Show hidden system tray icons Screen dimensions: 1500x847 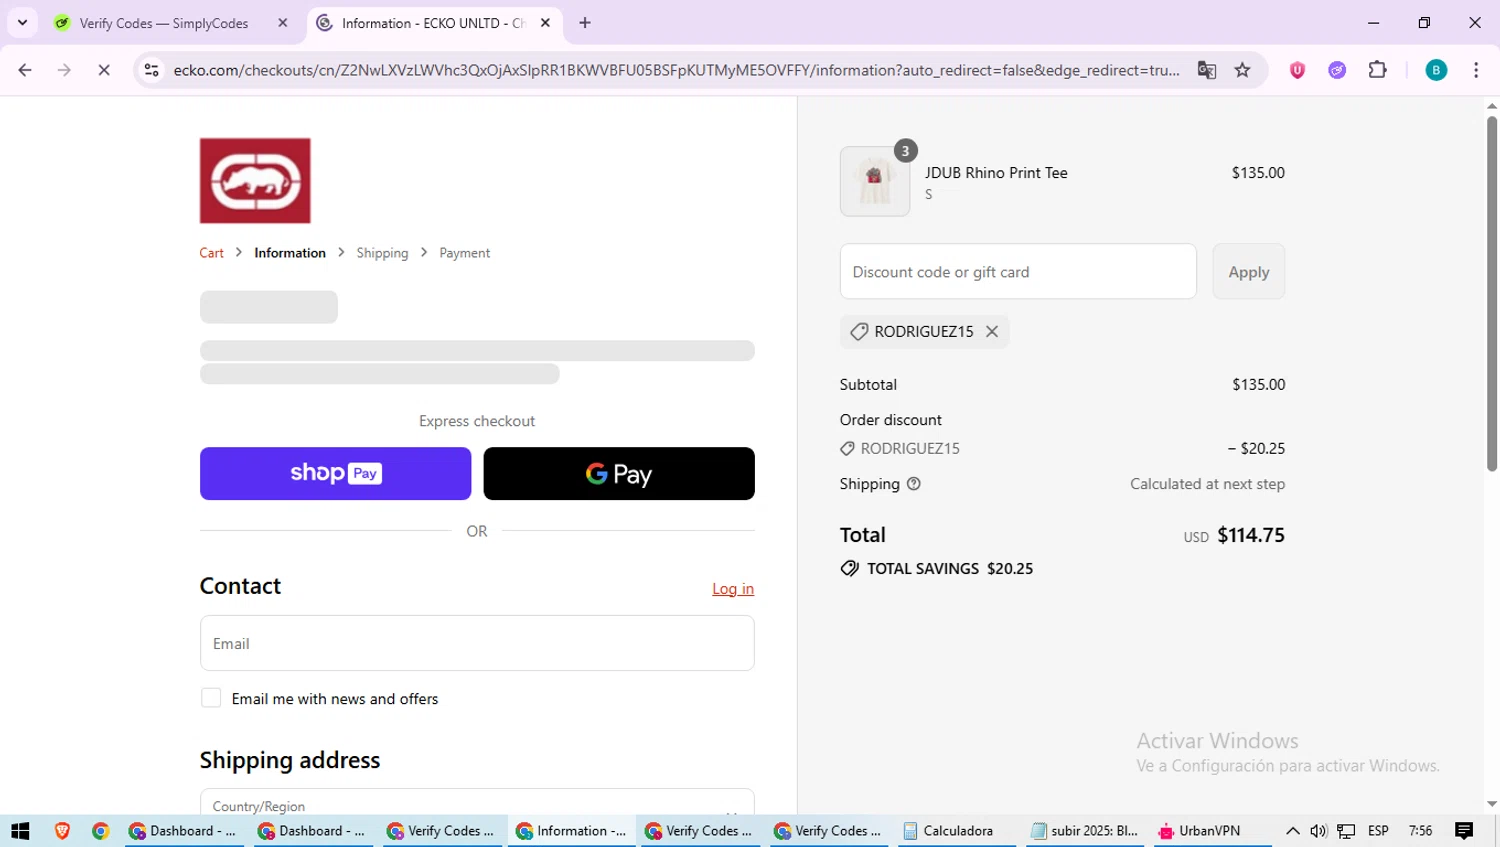pos(1292,831)
